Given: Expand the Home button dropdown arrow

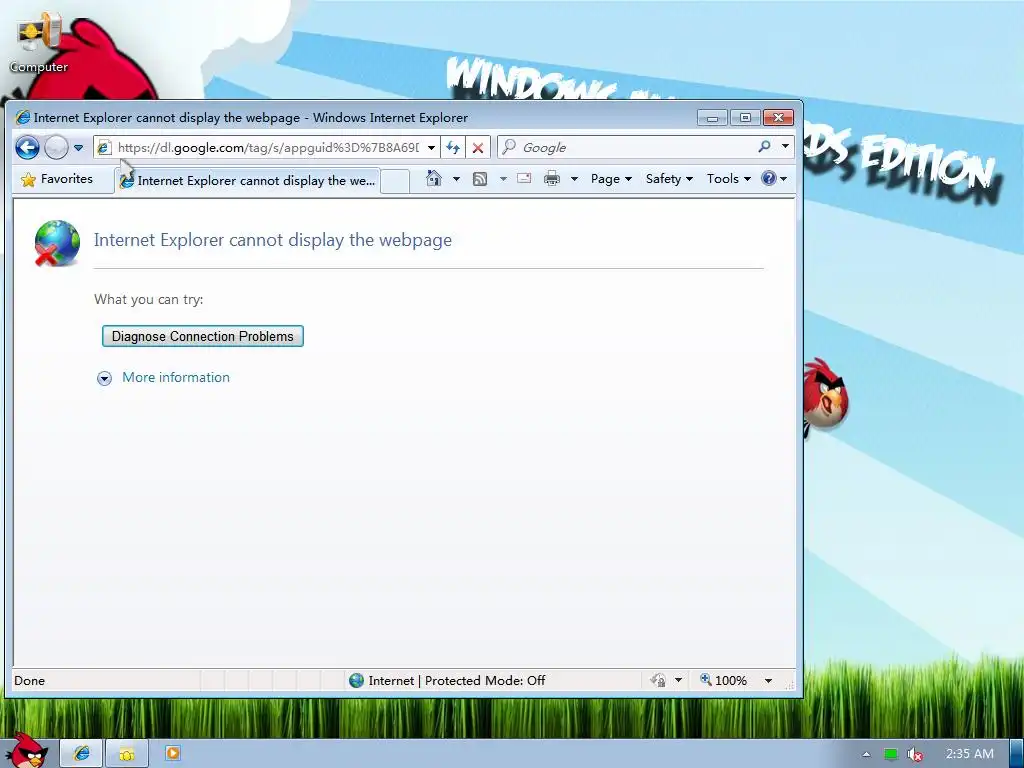Looking at the screenshot, I should tap(456, 179).
